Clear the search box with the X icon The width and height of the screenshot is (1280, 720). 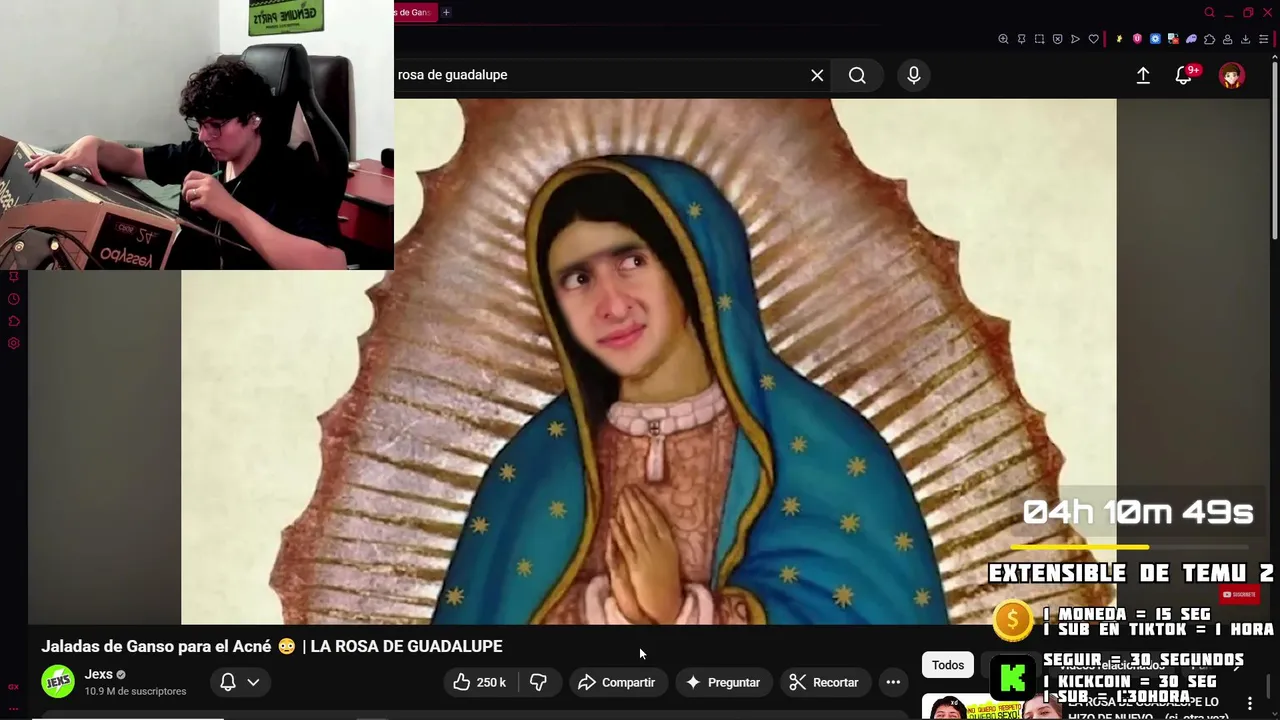[x=817, y=75]
